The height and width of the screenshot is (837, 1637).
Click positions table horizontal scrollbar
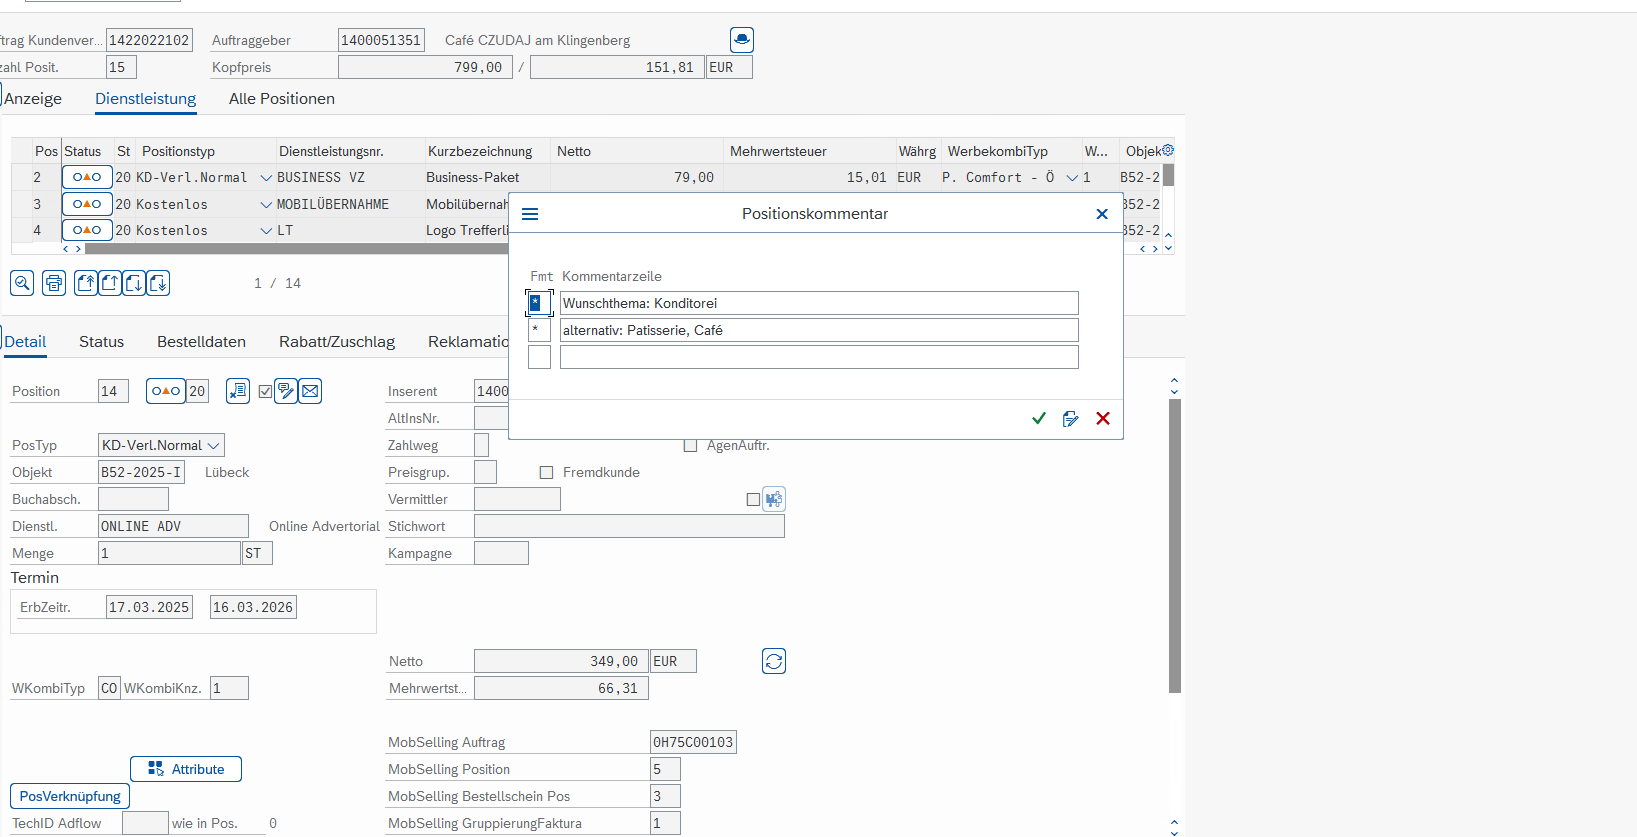click(296, 248)
